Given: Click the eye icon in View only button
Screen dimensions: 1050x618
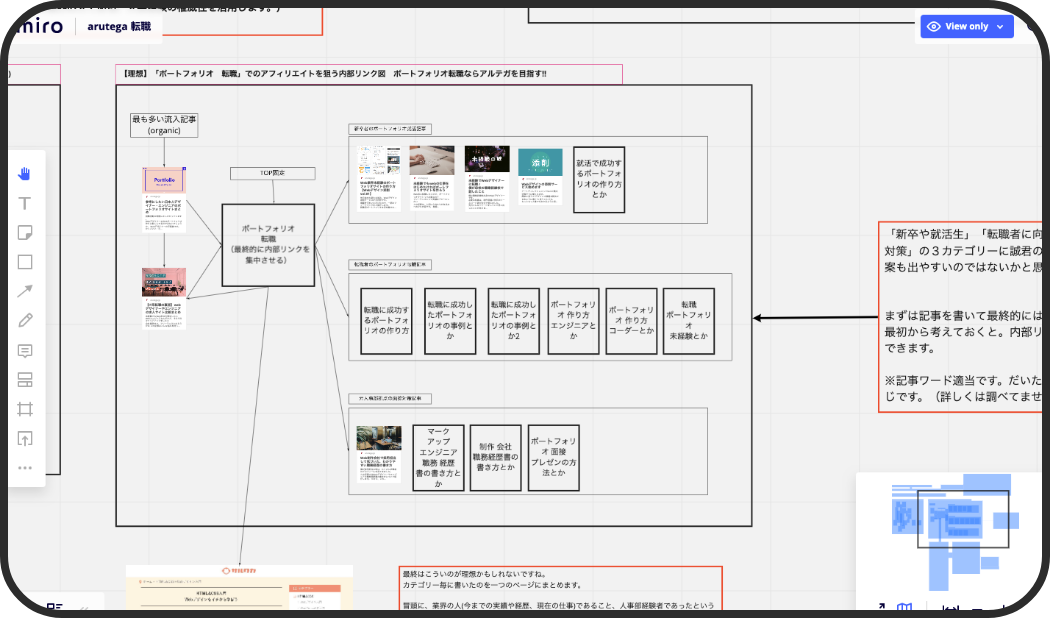Looking at the screenshot, I should pos(933,27).
